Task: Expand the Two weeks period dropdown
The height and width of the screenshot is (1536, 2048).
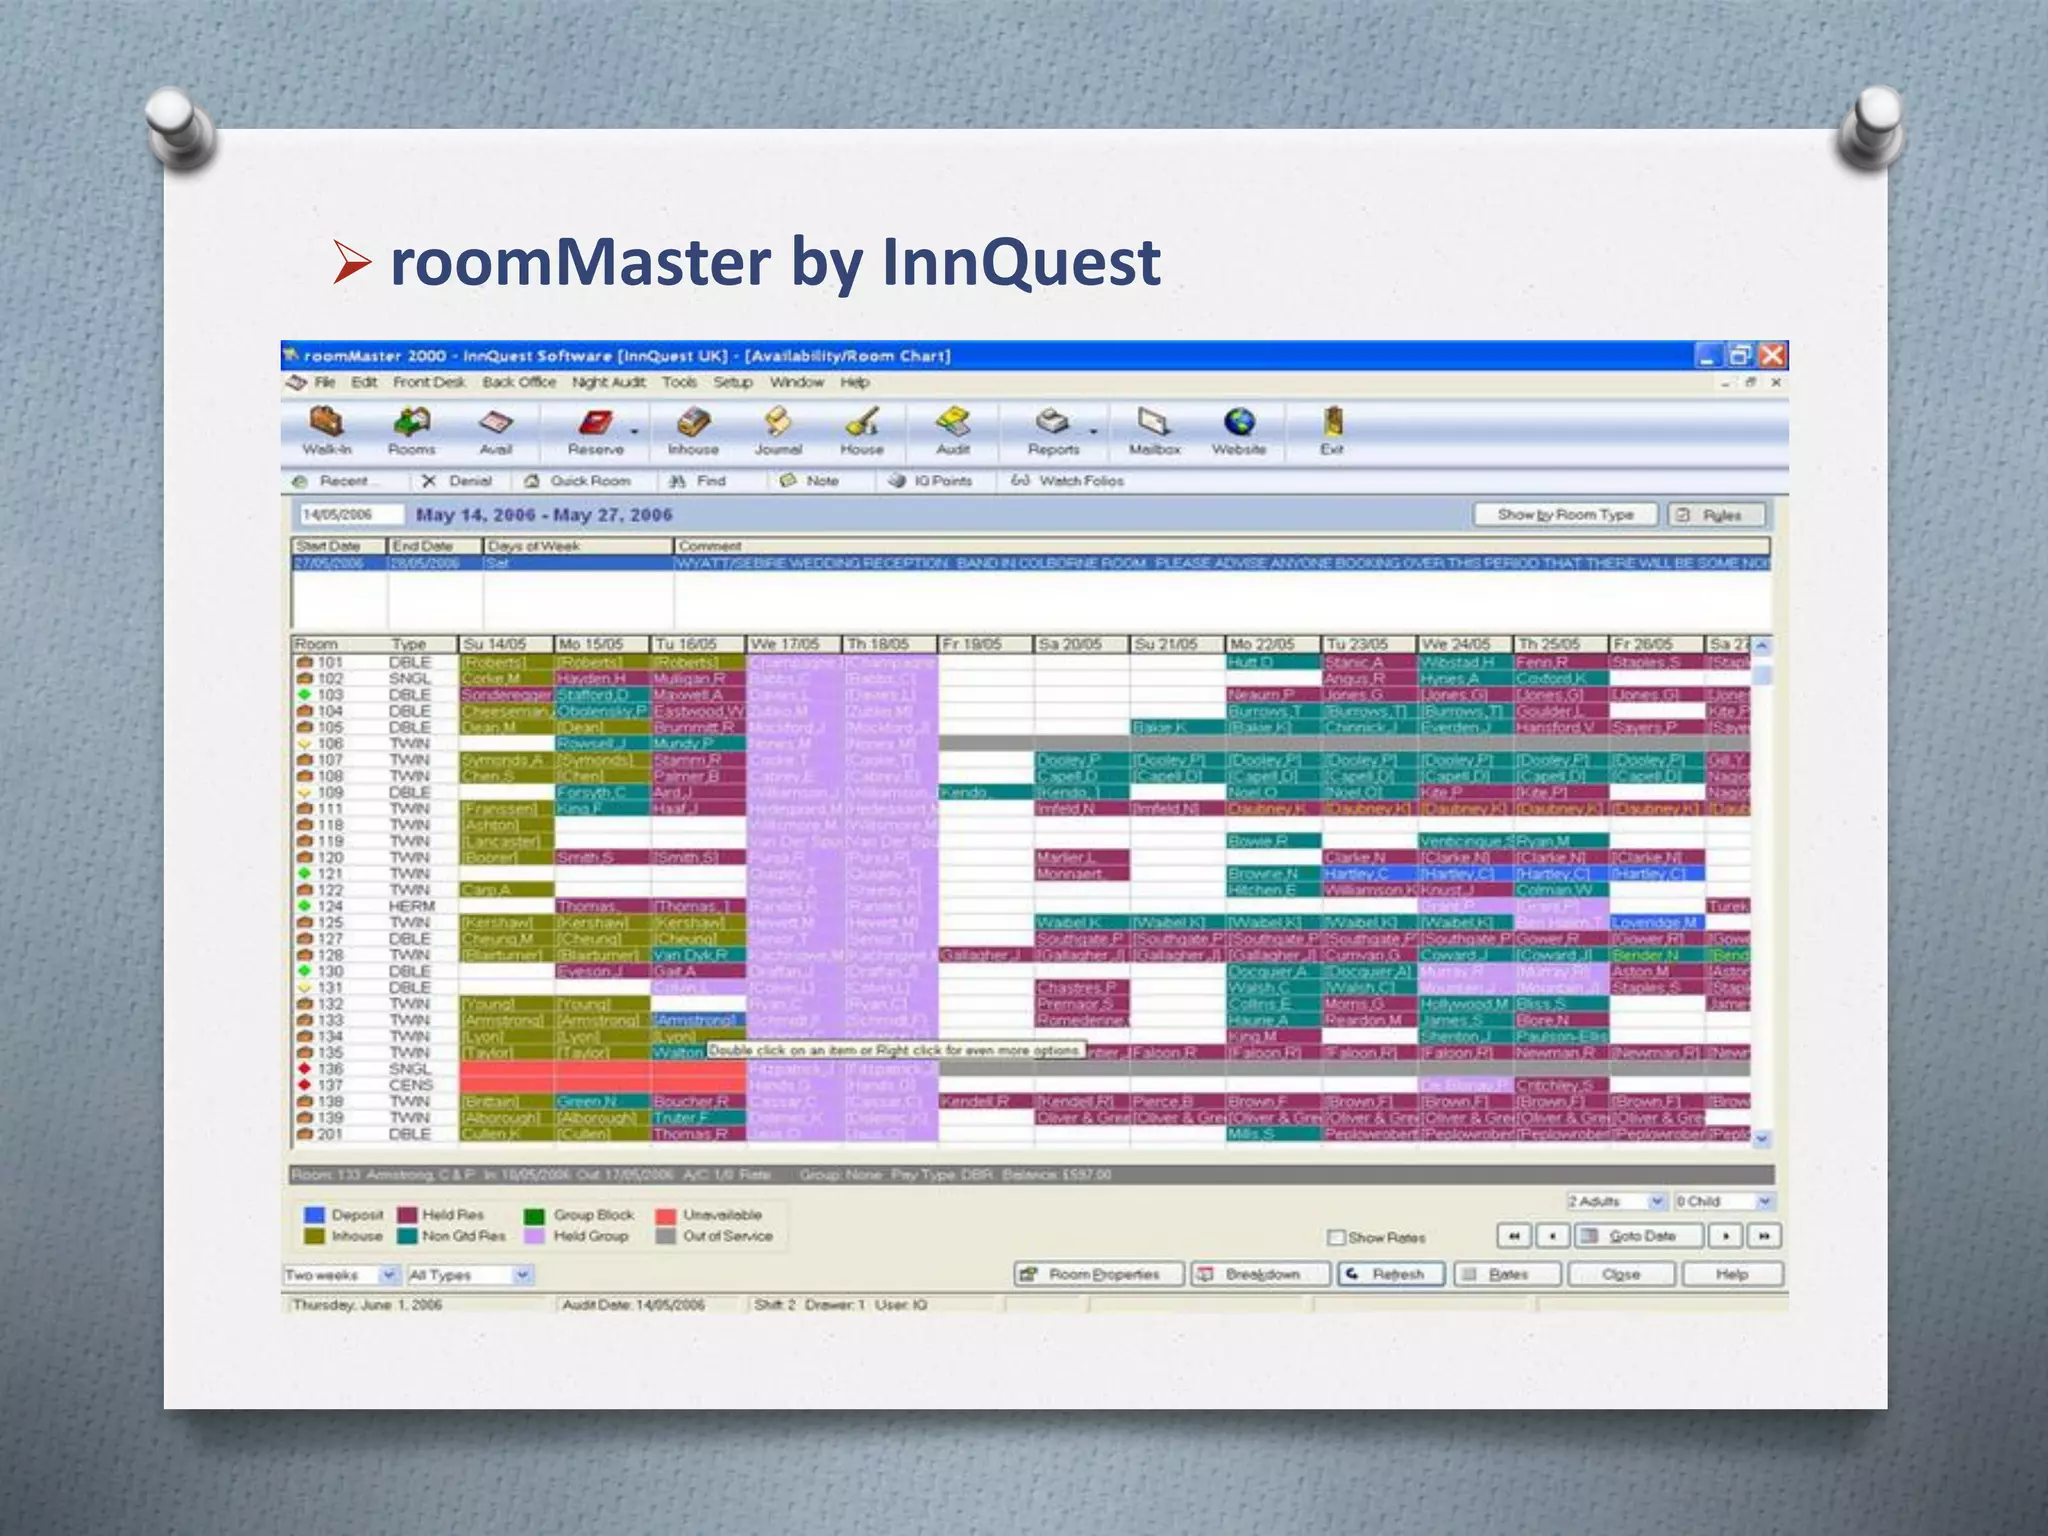Action: (388, 1275)
